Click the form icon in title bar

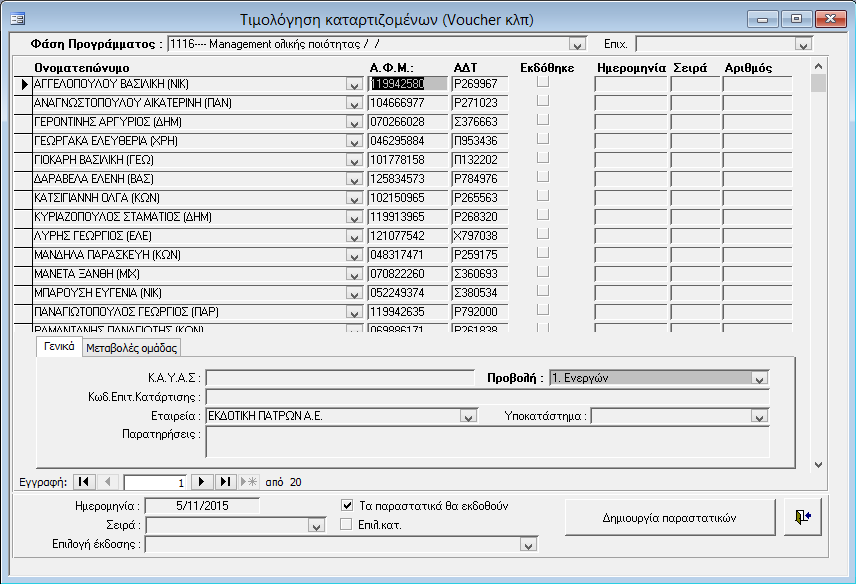point(17,18)
